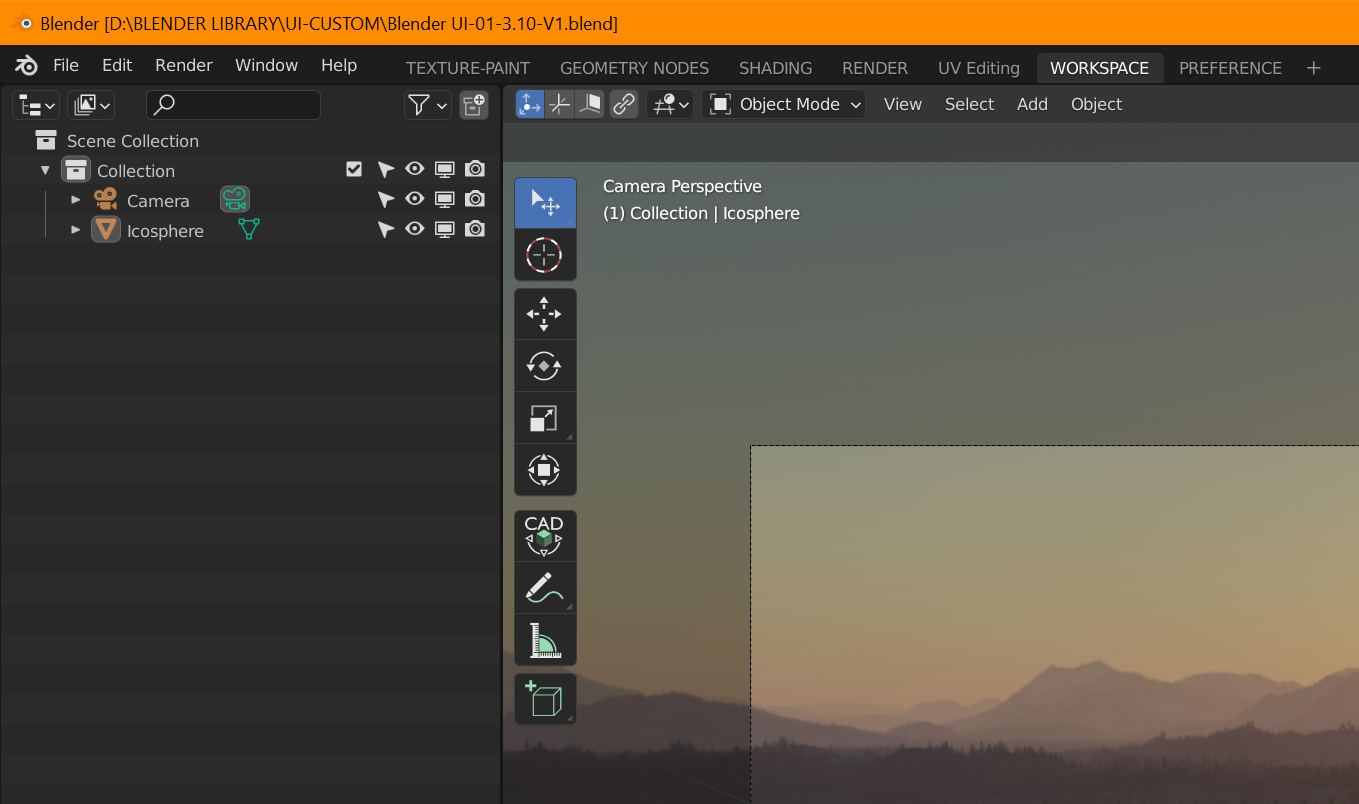Viewport: 1359px width, 804px height.
Task: Switch to the Scale tool
Action: (x=545, y=418)
